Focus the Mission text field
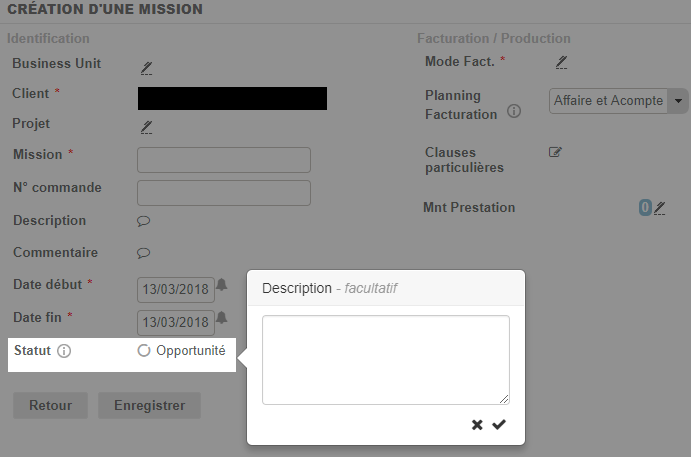The image size is (691, 457). coord(223,160)
